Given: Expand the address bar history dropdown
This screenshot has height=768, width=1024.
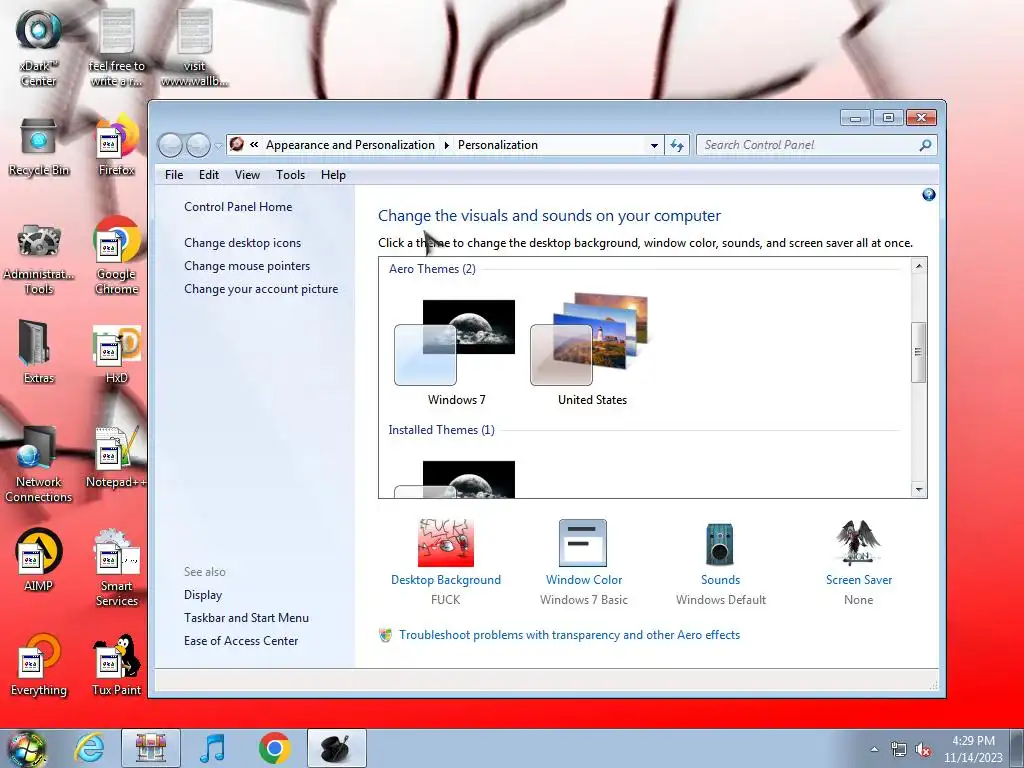Looking at the screenshot, I should pyautogui.click(x=654, y=146).
